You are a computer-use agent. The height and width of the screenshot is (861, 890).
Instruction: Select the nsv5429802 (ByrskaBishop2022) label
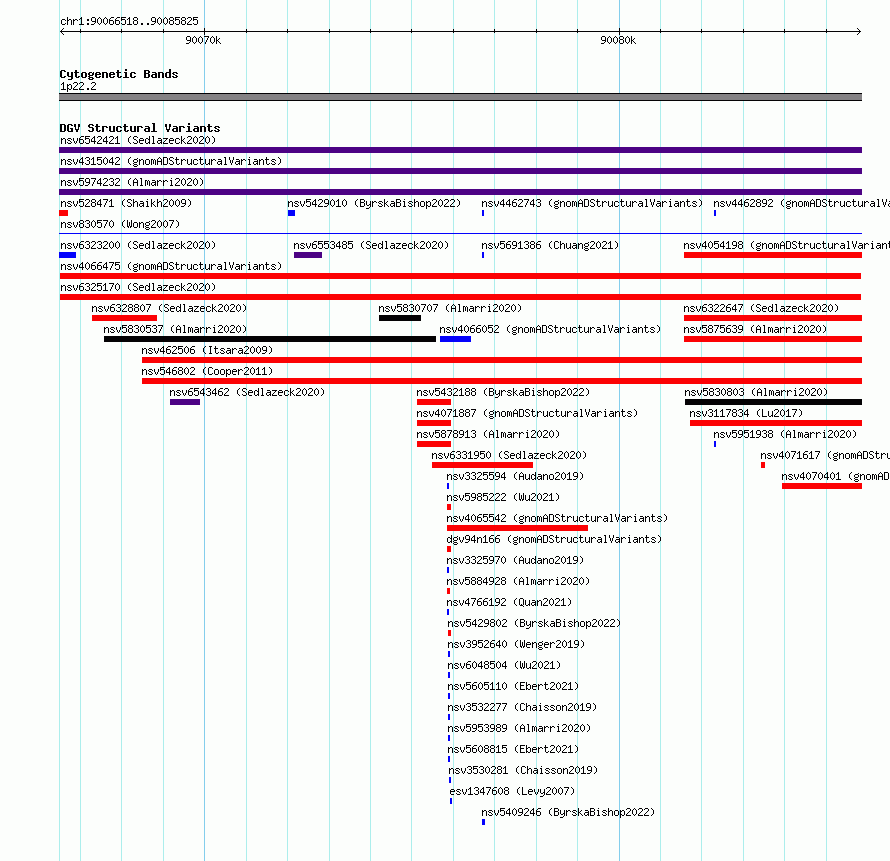[x=534, y=623]
